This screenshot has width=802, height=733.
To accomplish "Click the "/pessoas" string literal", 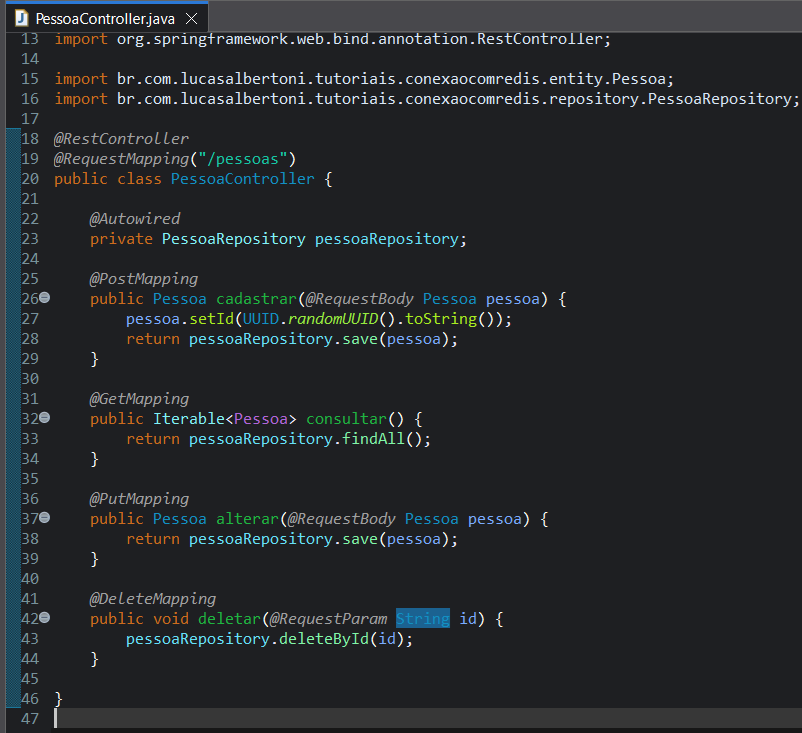I will click(x=242, y=158).
